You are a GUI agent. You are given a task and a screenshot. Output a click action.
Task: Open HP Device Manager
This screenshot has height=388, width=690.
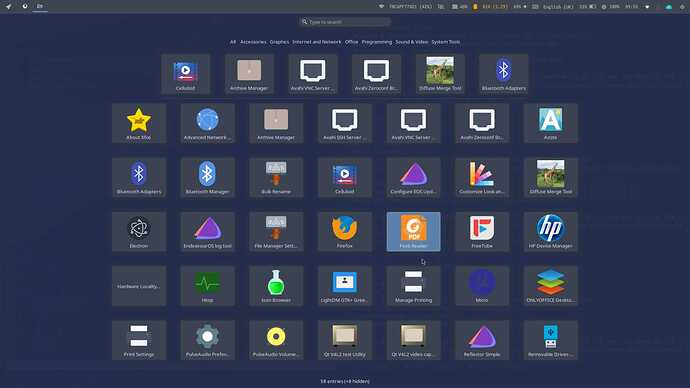[x=551, y=232]
